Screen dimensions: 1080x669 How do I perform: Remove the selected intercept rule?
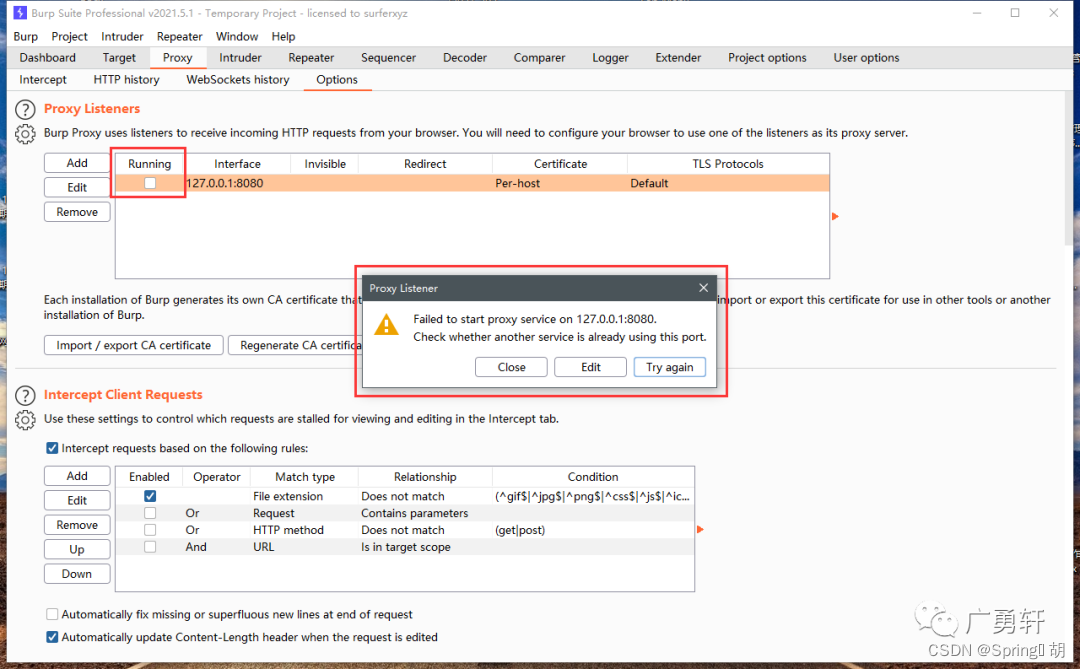[x=77, y=525]
